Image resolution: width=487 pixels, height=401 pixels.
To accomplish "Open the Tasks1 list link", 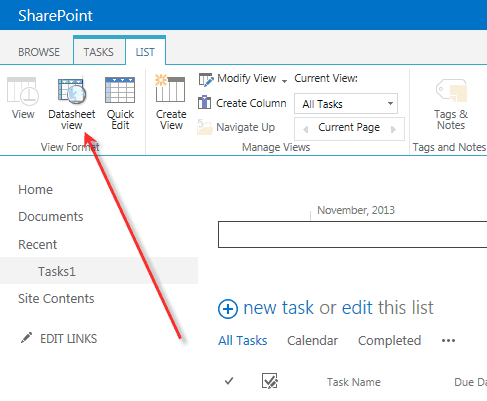I will pos(57,271).
